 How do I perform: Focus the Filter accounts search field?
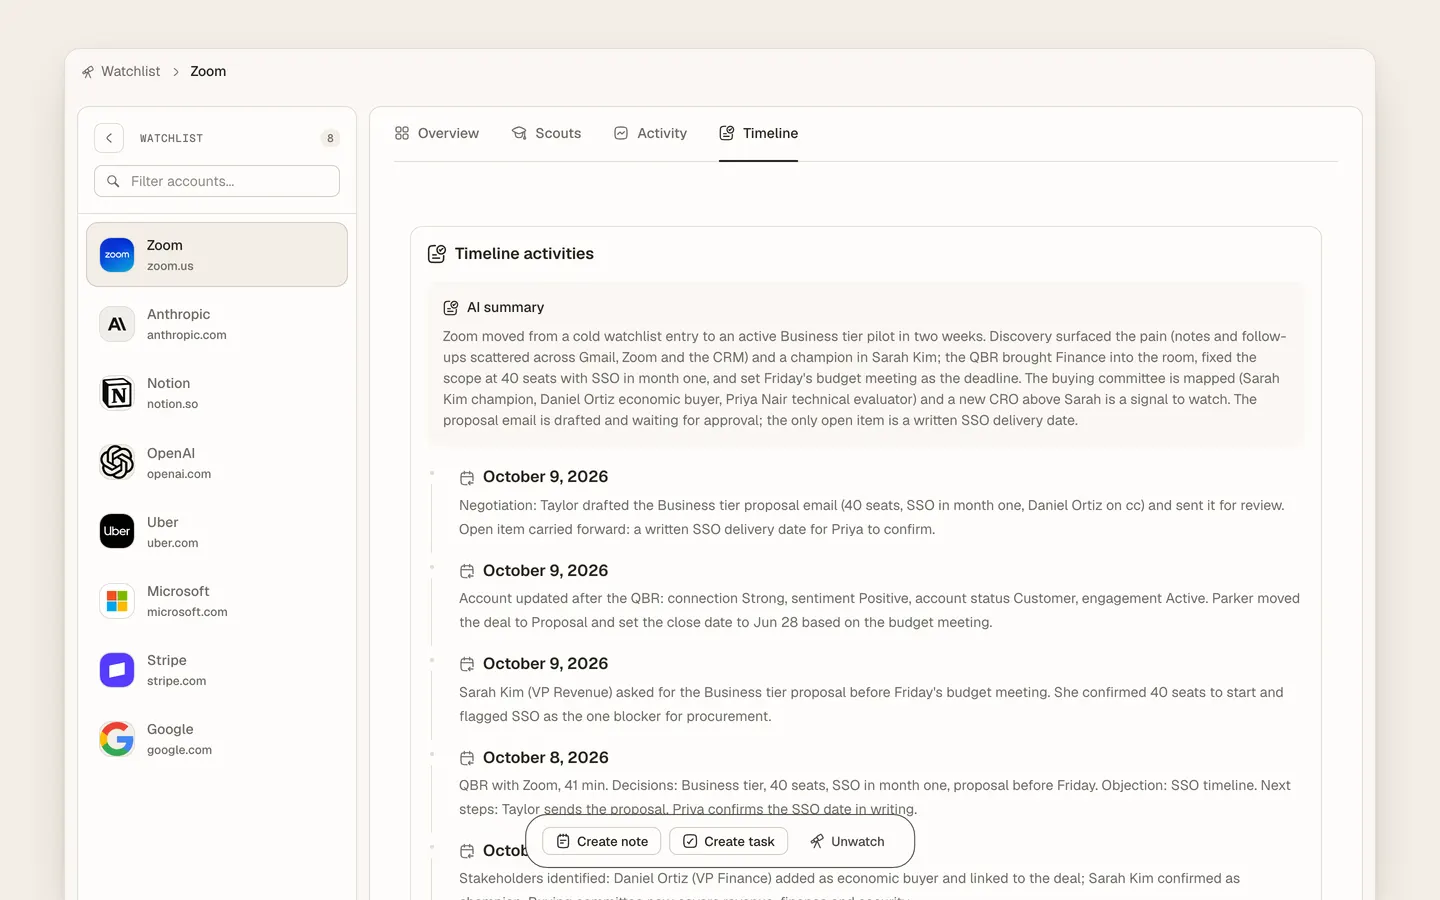tap(217, 181)
